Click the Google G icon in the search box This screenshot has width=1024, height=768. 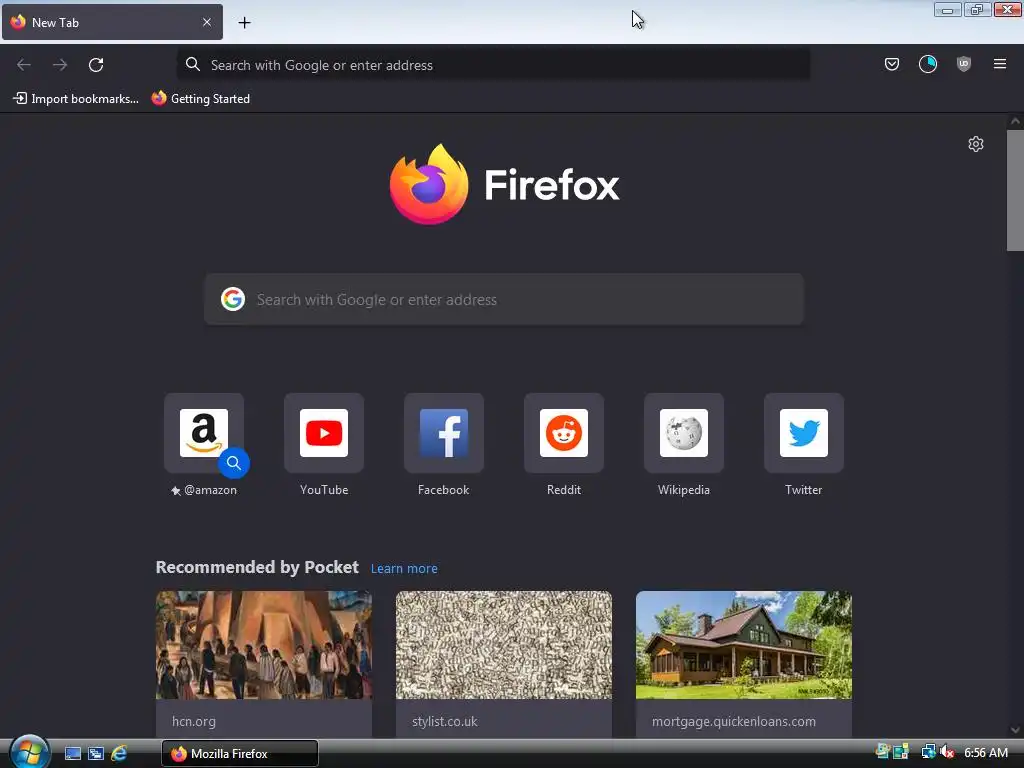(x=232, y=300)
